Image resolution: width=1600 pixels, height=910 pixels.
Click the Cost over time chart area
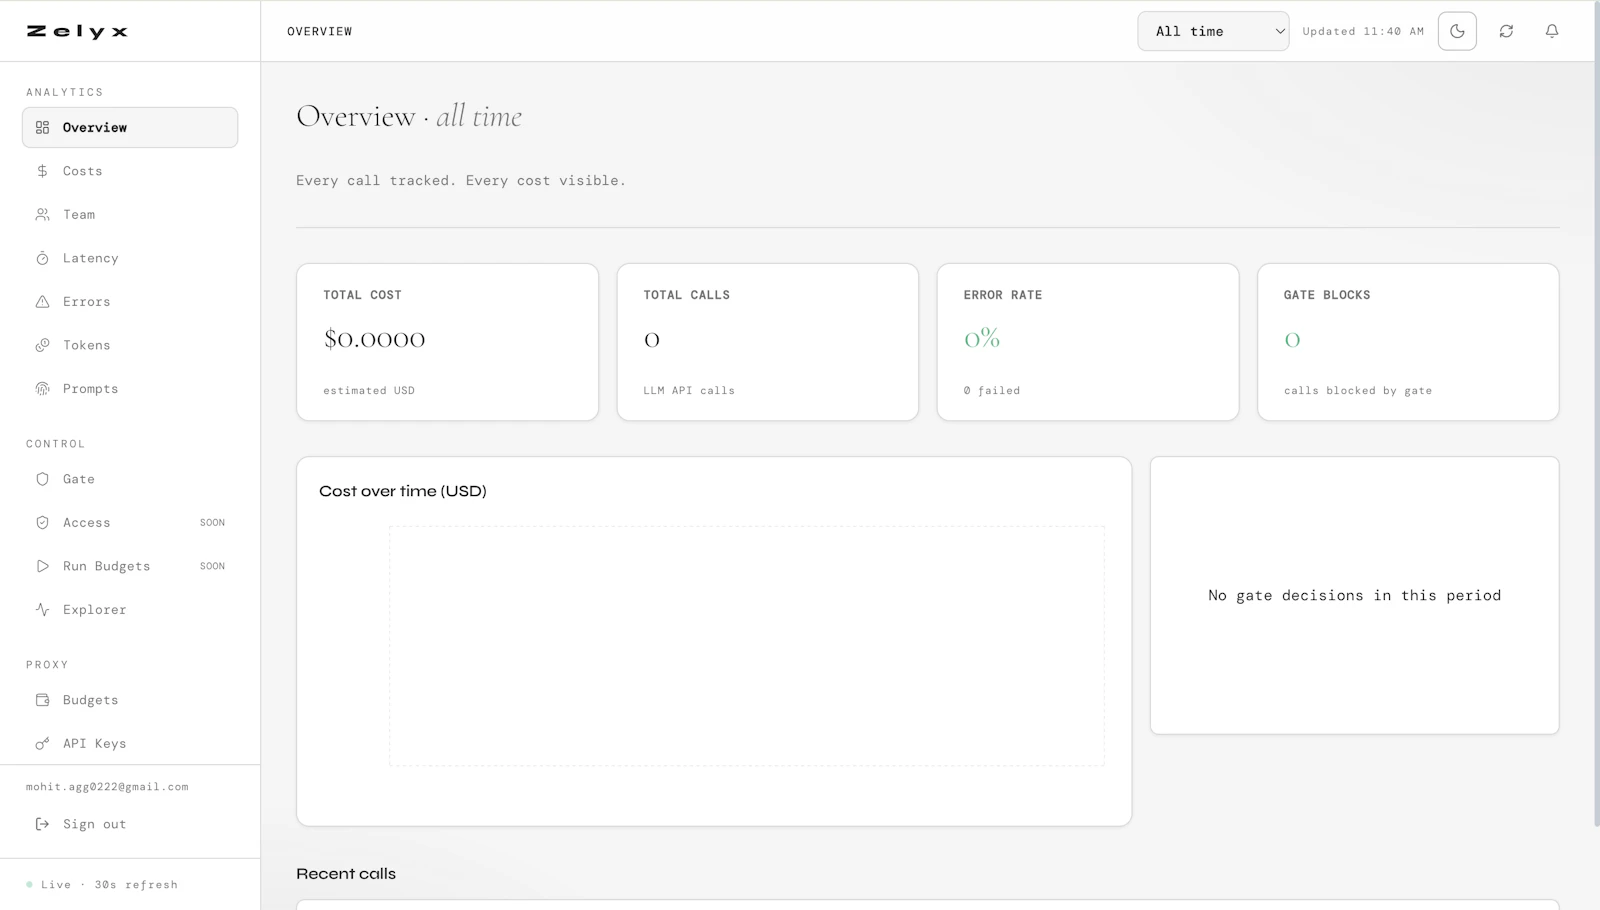747,646
